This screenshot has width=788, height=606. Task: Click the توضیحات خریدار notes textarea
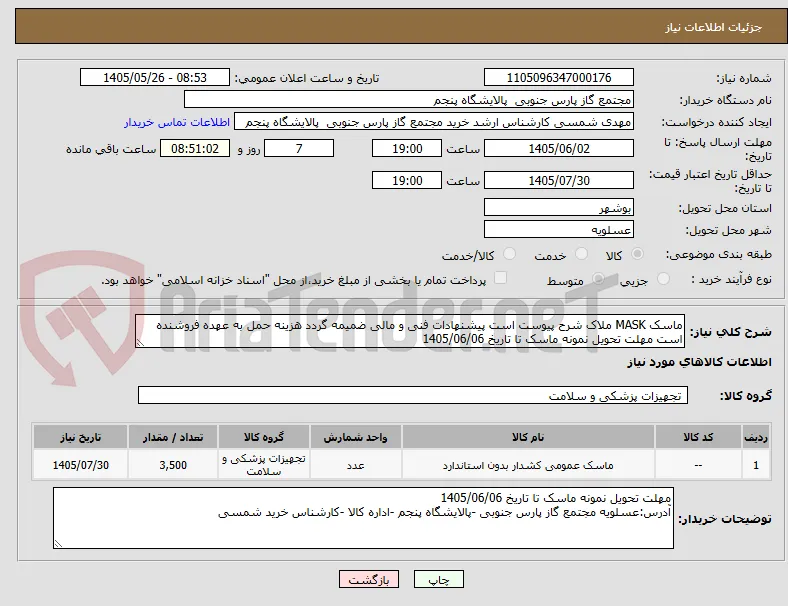pyautogui.click(x=363, y=518)
